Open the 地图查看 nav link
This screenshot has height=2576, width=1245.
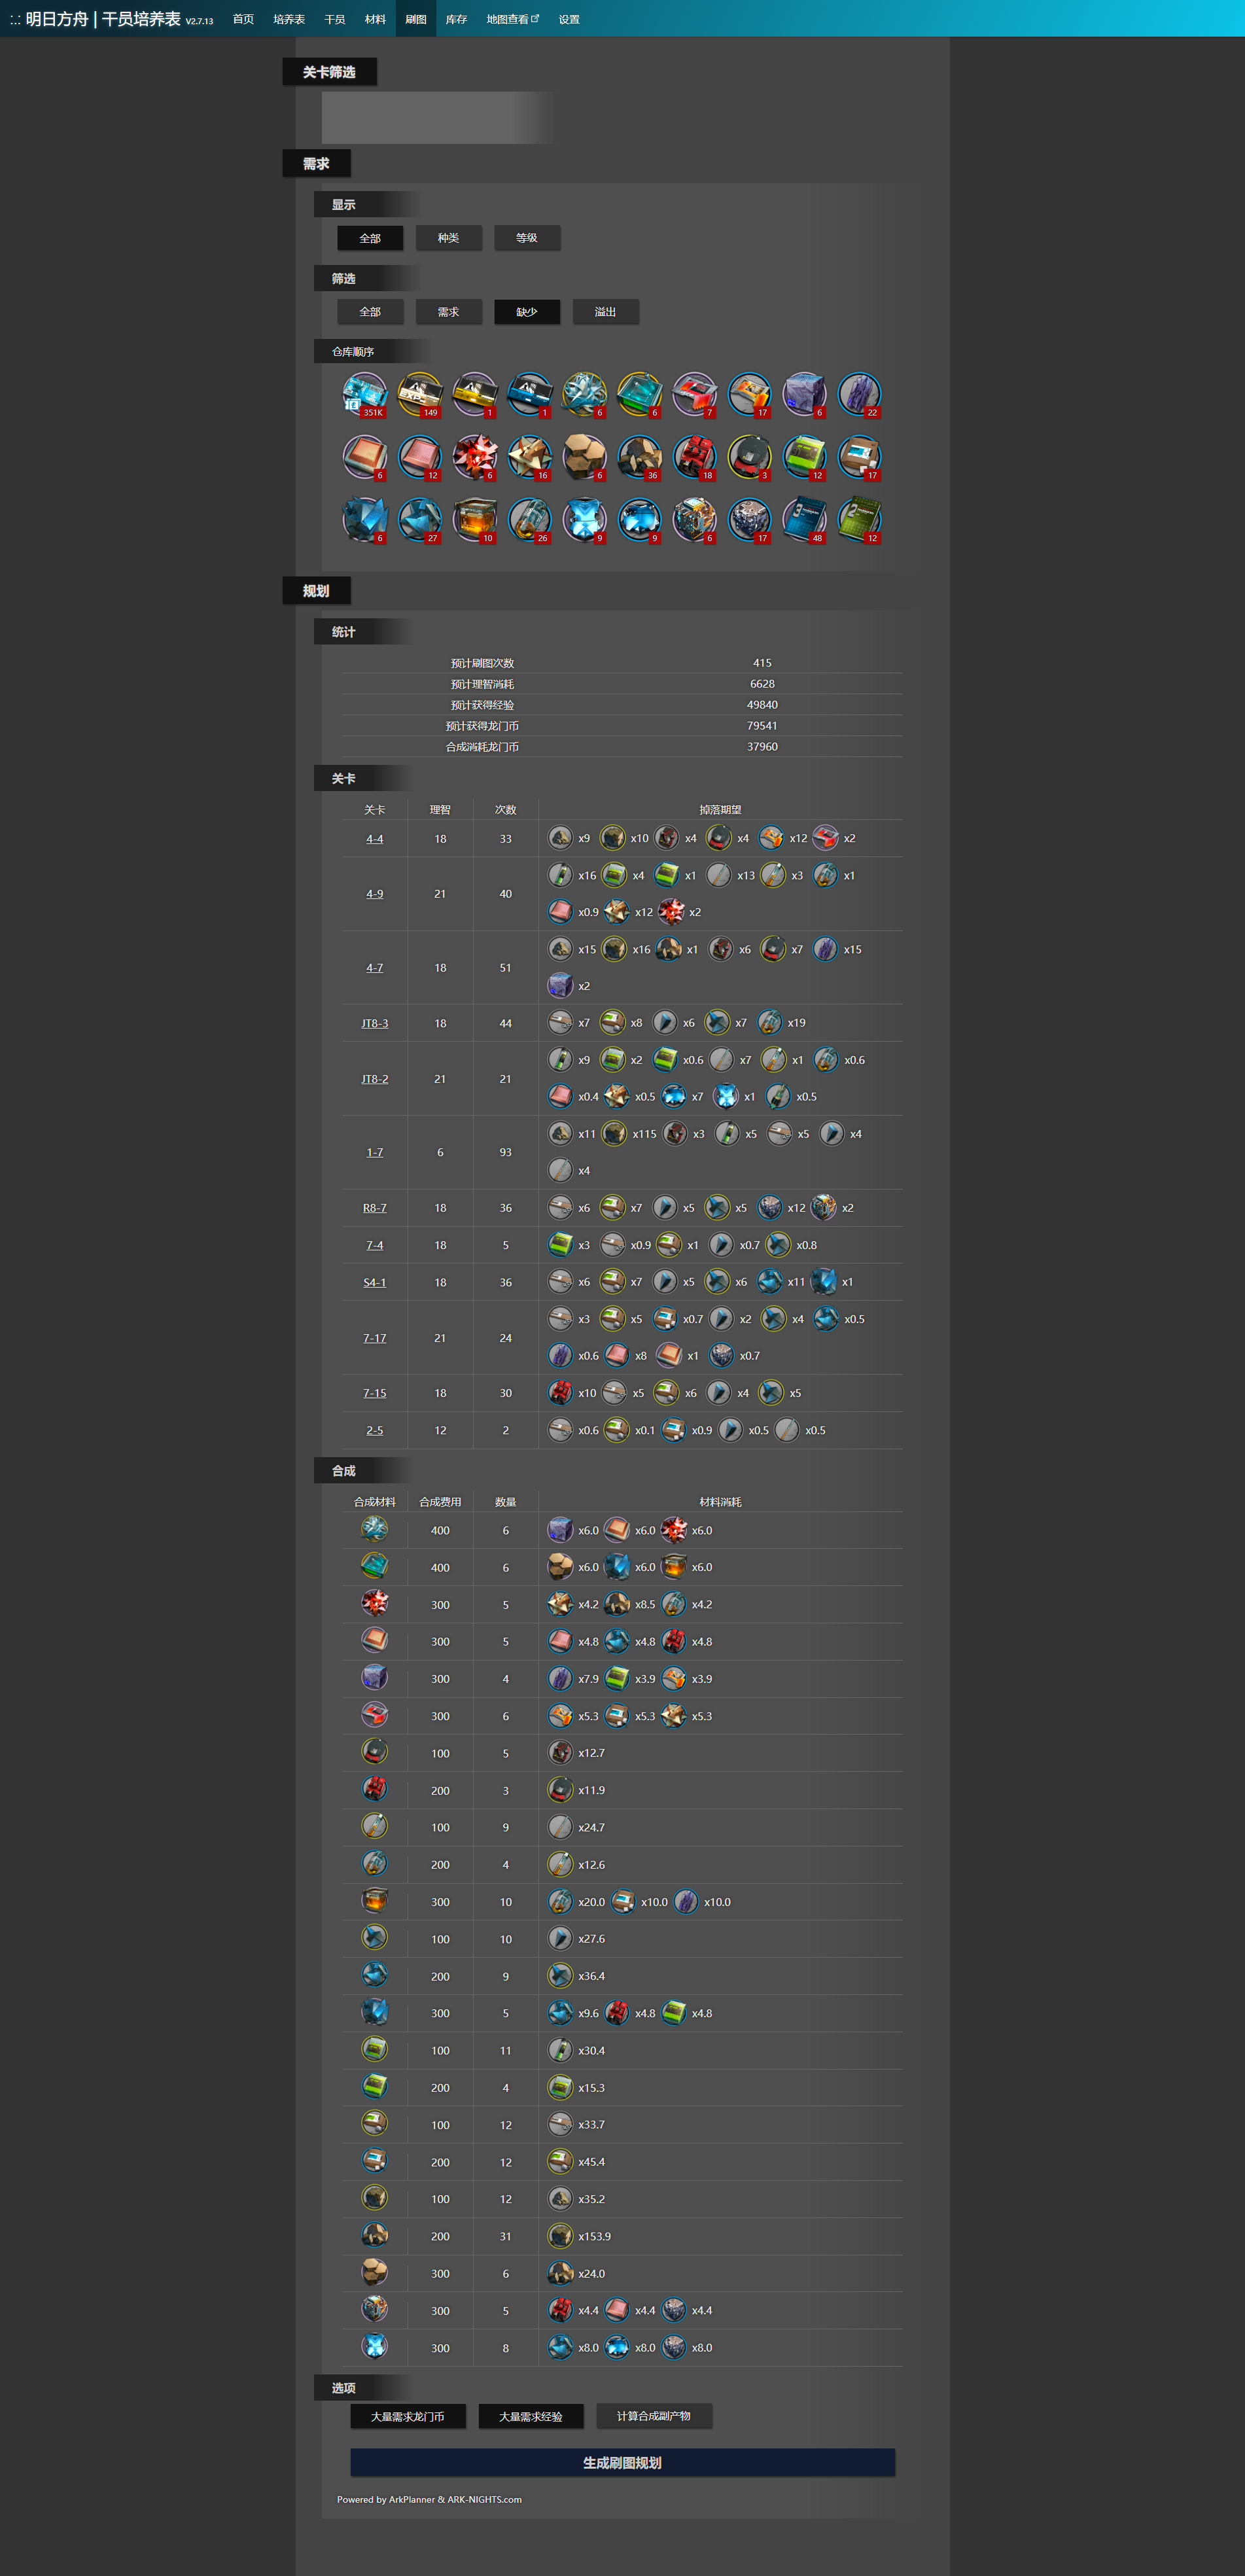point(512,19)
